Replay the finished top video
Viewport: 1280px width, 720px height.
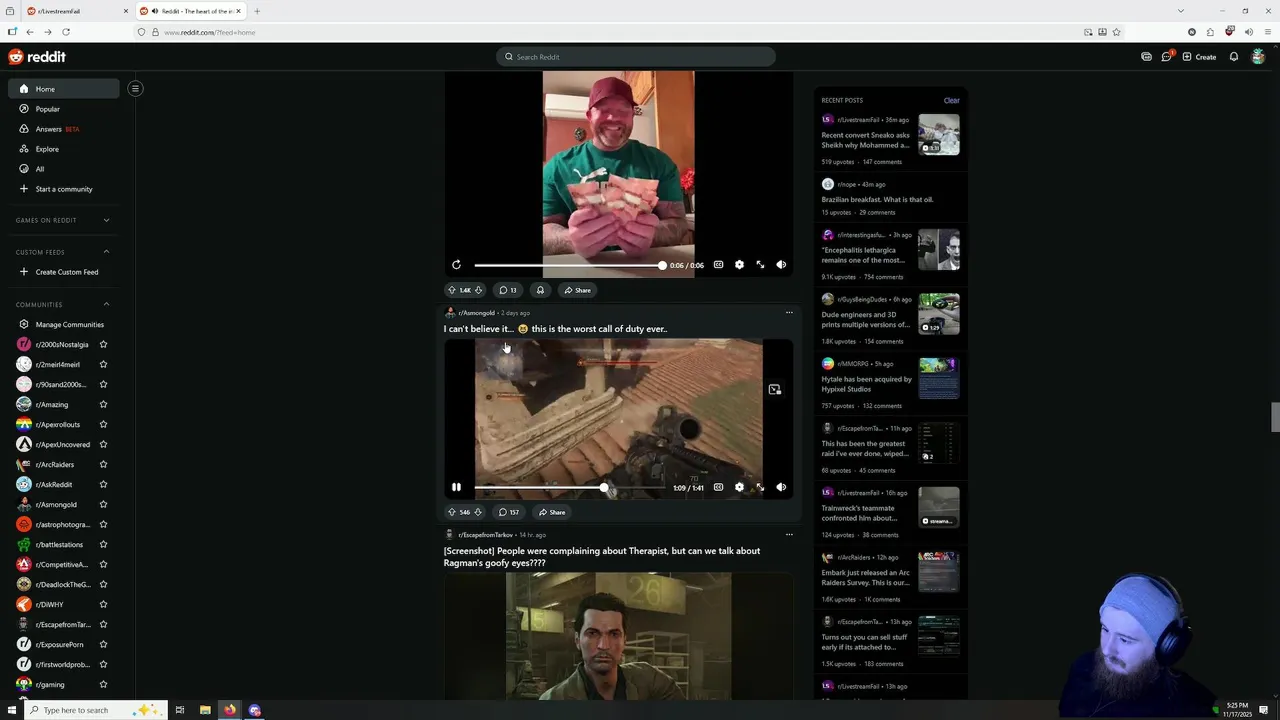pyautogui.click(x=456, y=265)
